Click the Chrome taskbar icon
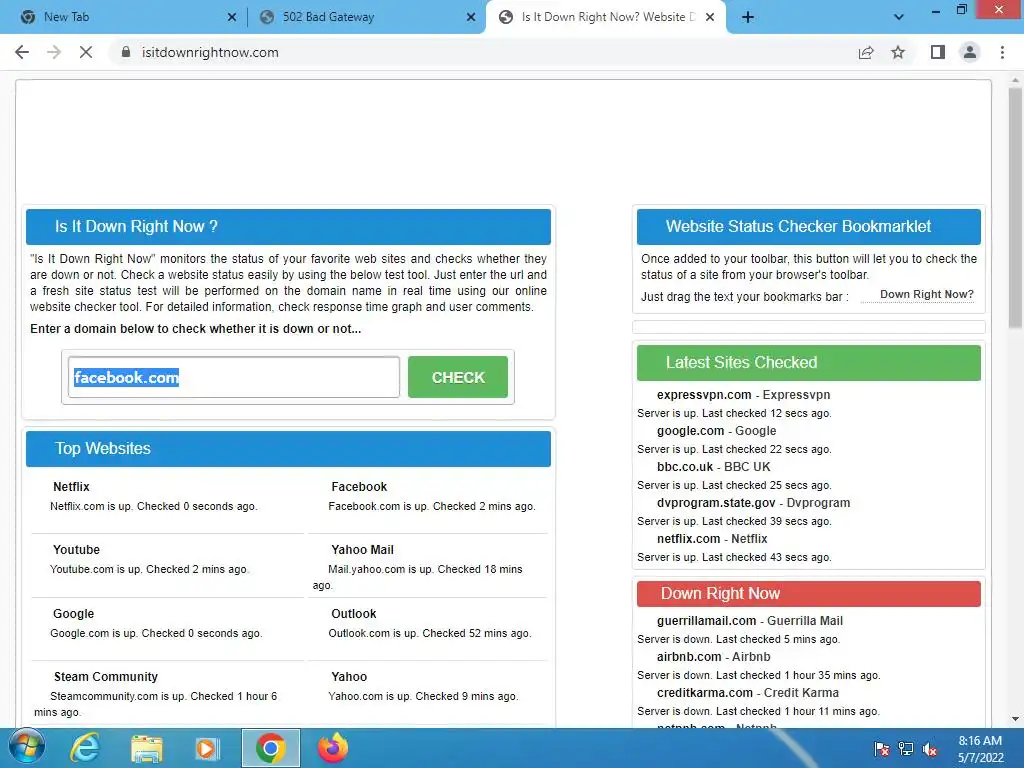This screenshot has height=768, width=1024. [270, 748]
